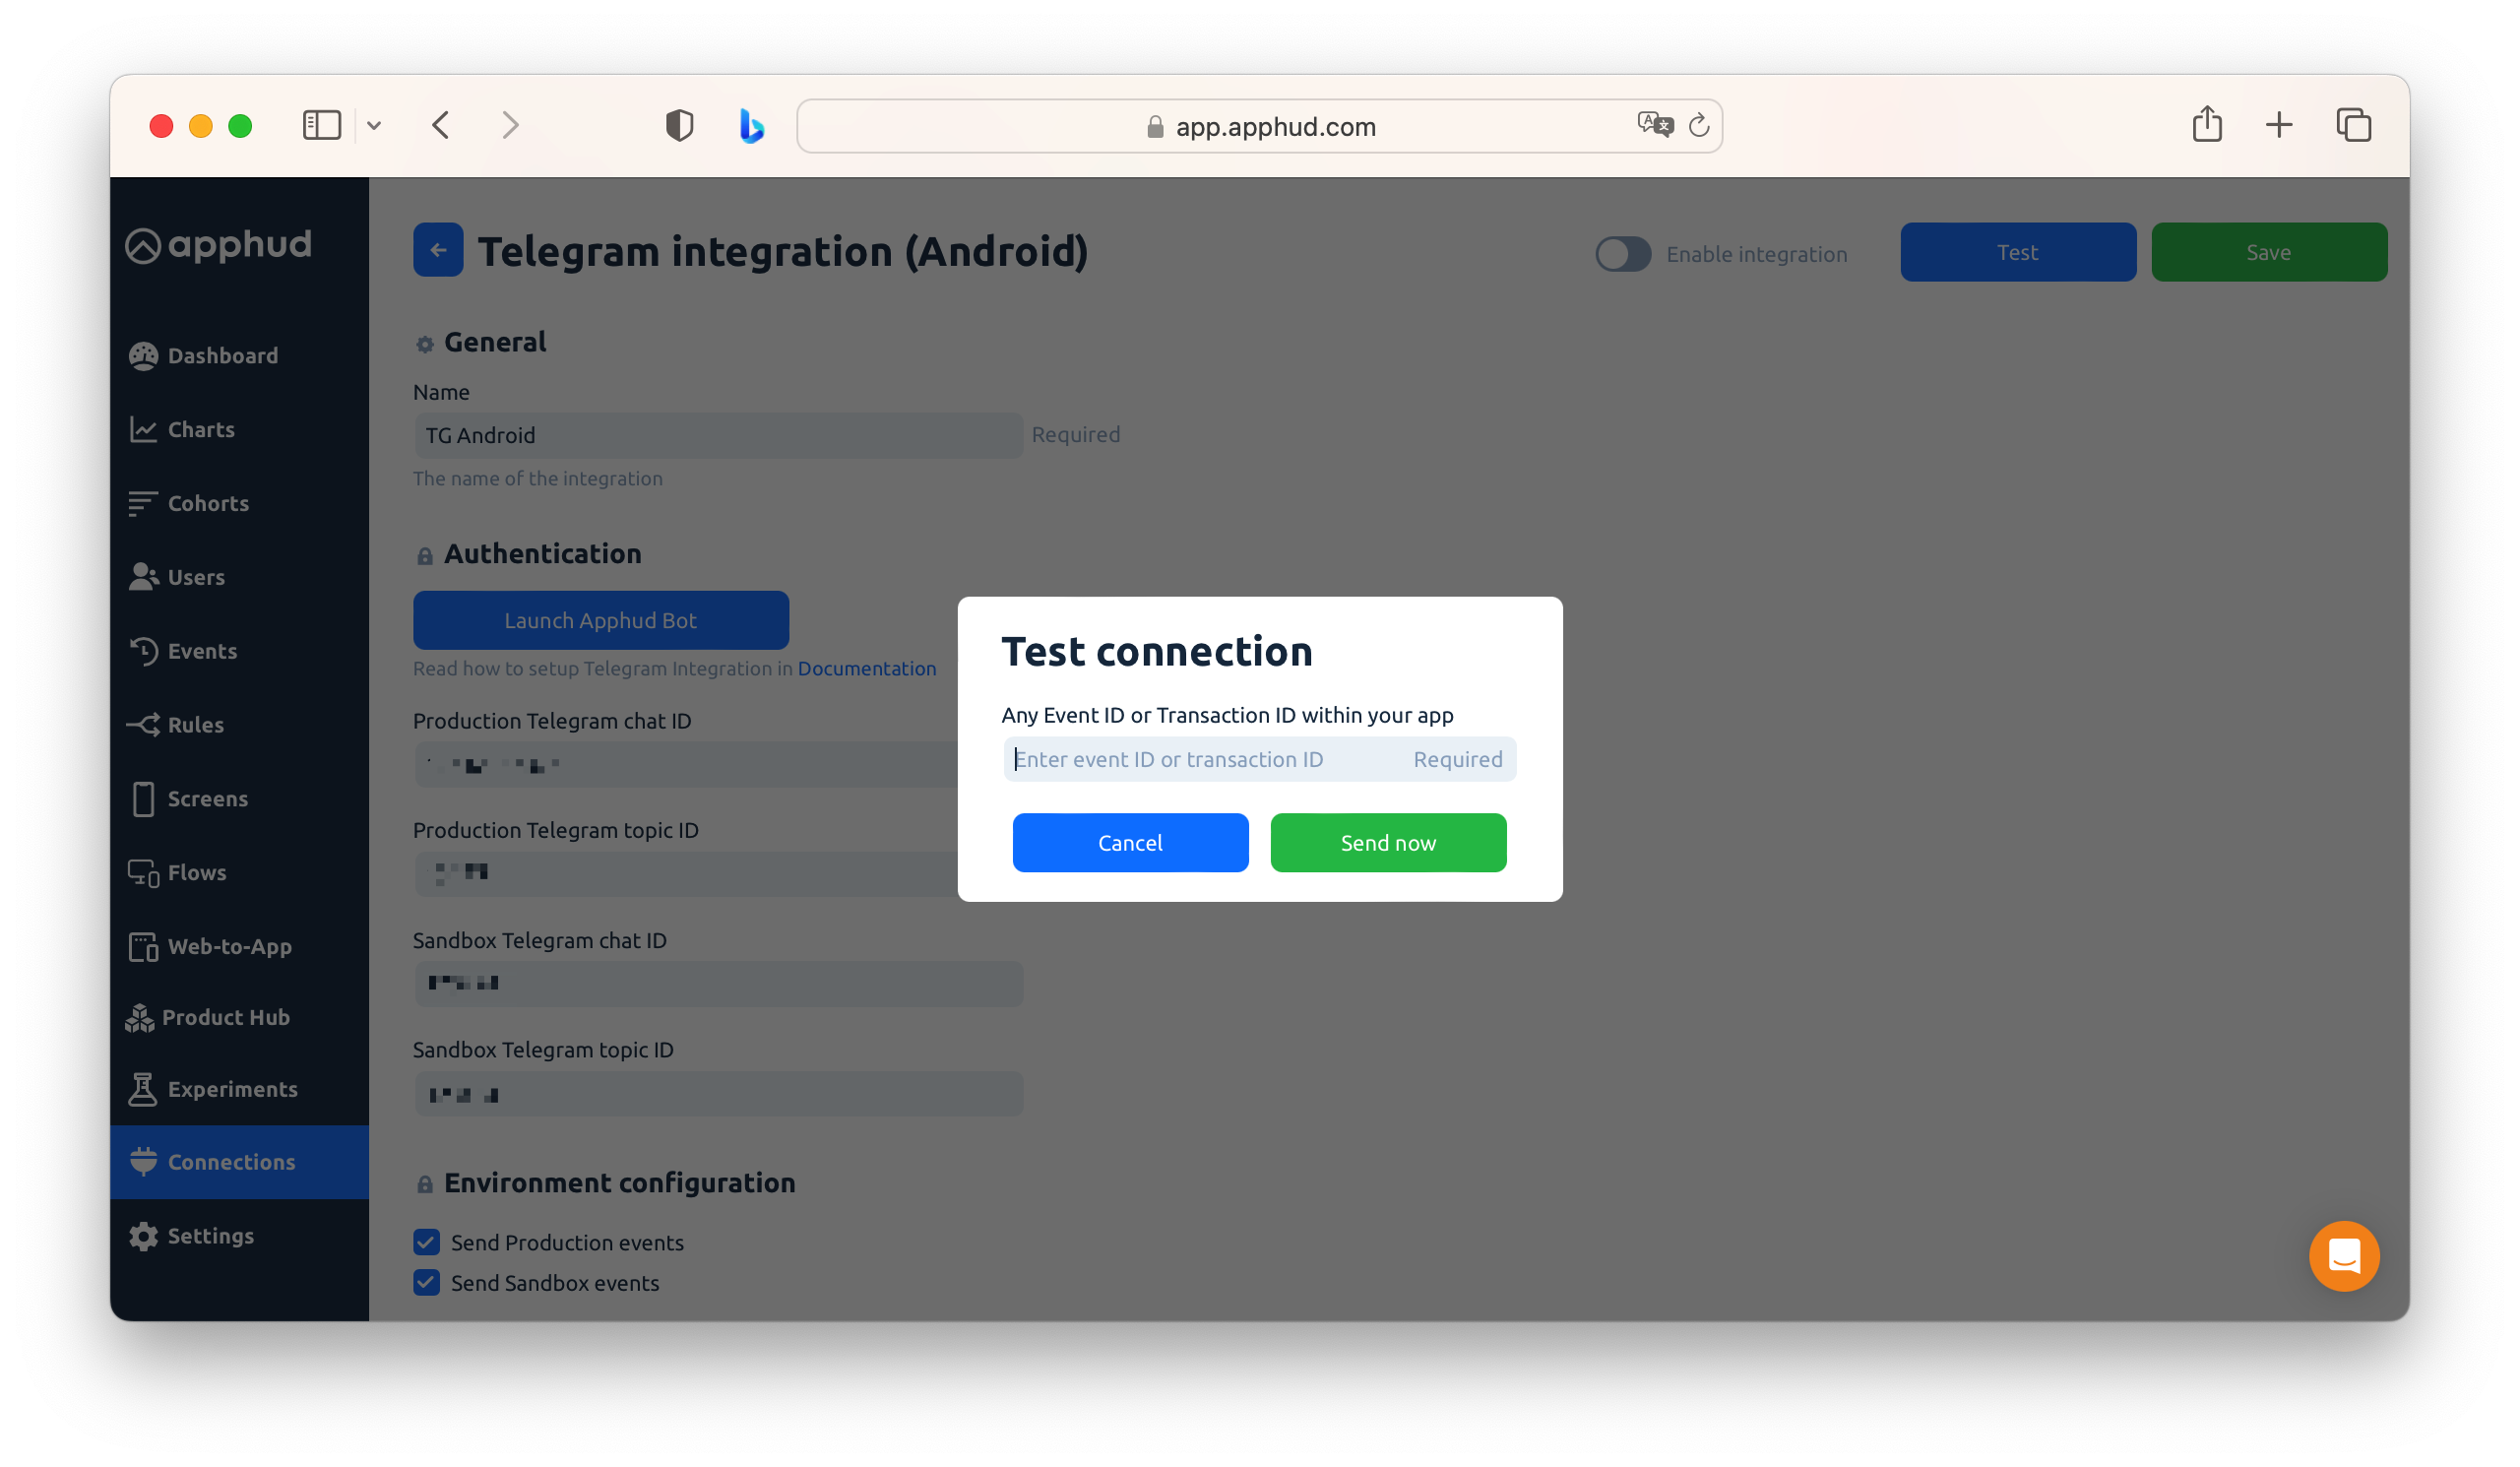Expand the sidebar dropdown chevron
This screenshot has width=2520, height=1467.
tap(374, 126)
